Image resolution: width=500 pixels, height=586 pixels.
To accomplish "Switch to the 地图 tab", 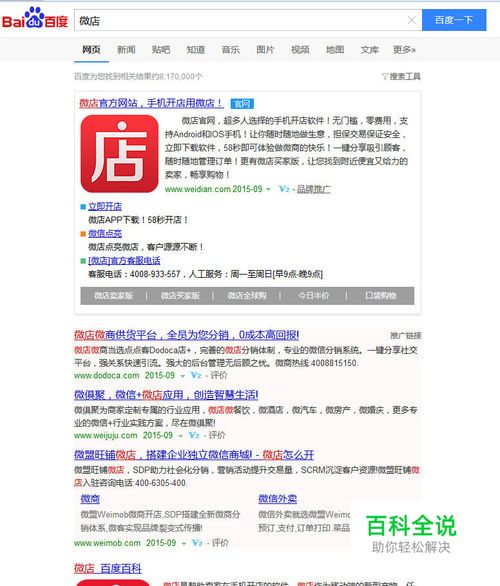I will (335, 50).
